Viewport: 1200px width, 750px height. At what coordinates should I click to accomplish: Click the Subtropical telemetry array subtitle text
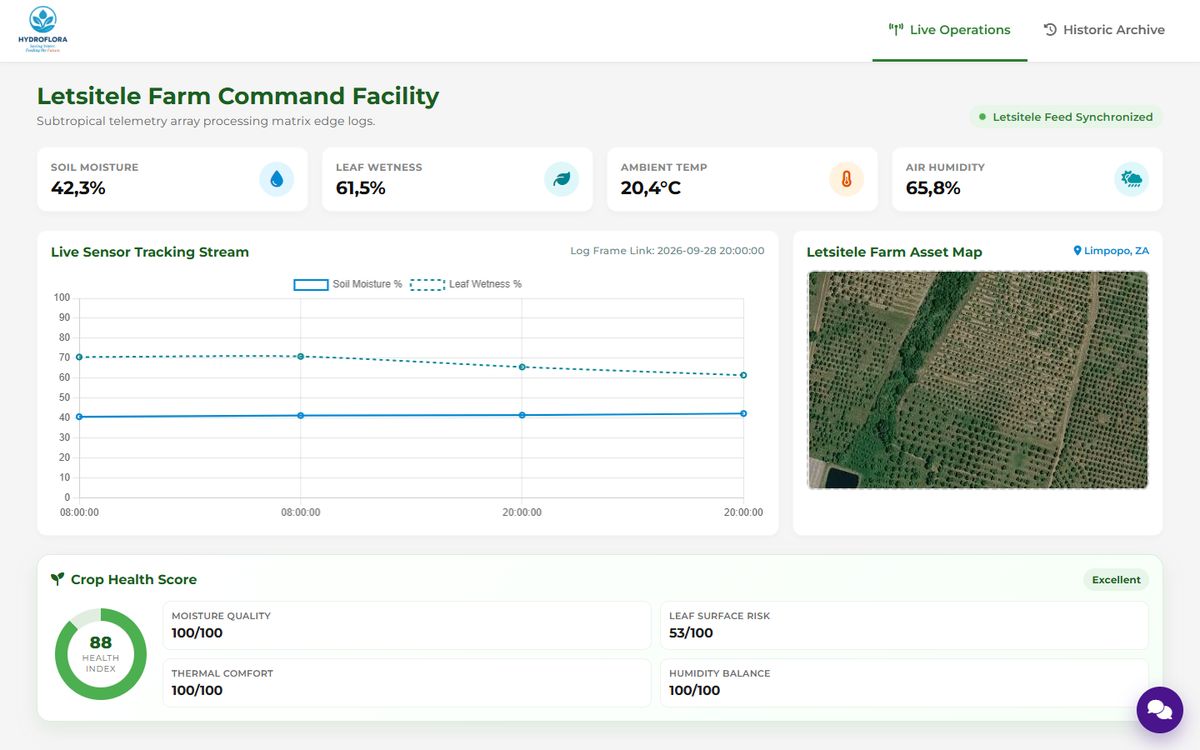click(x=205, y=121)
